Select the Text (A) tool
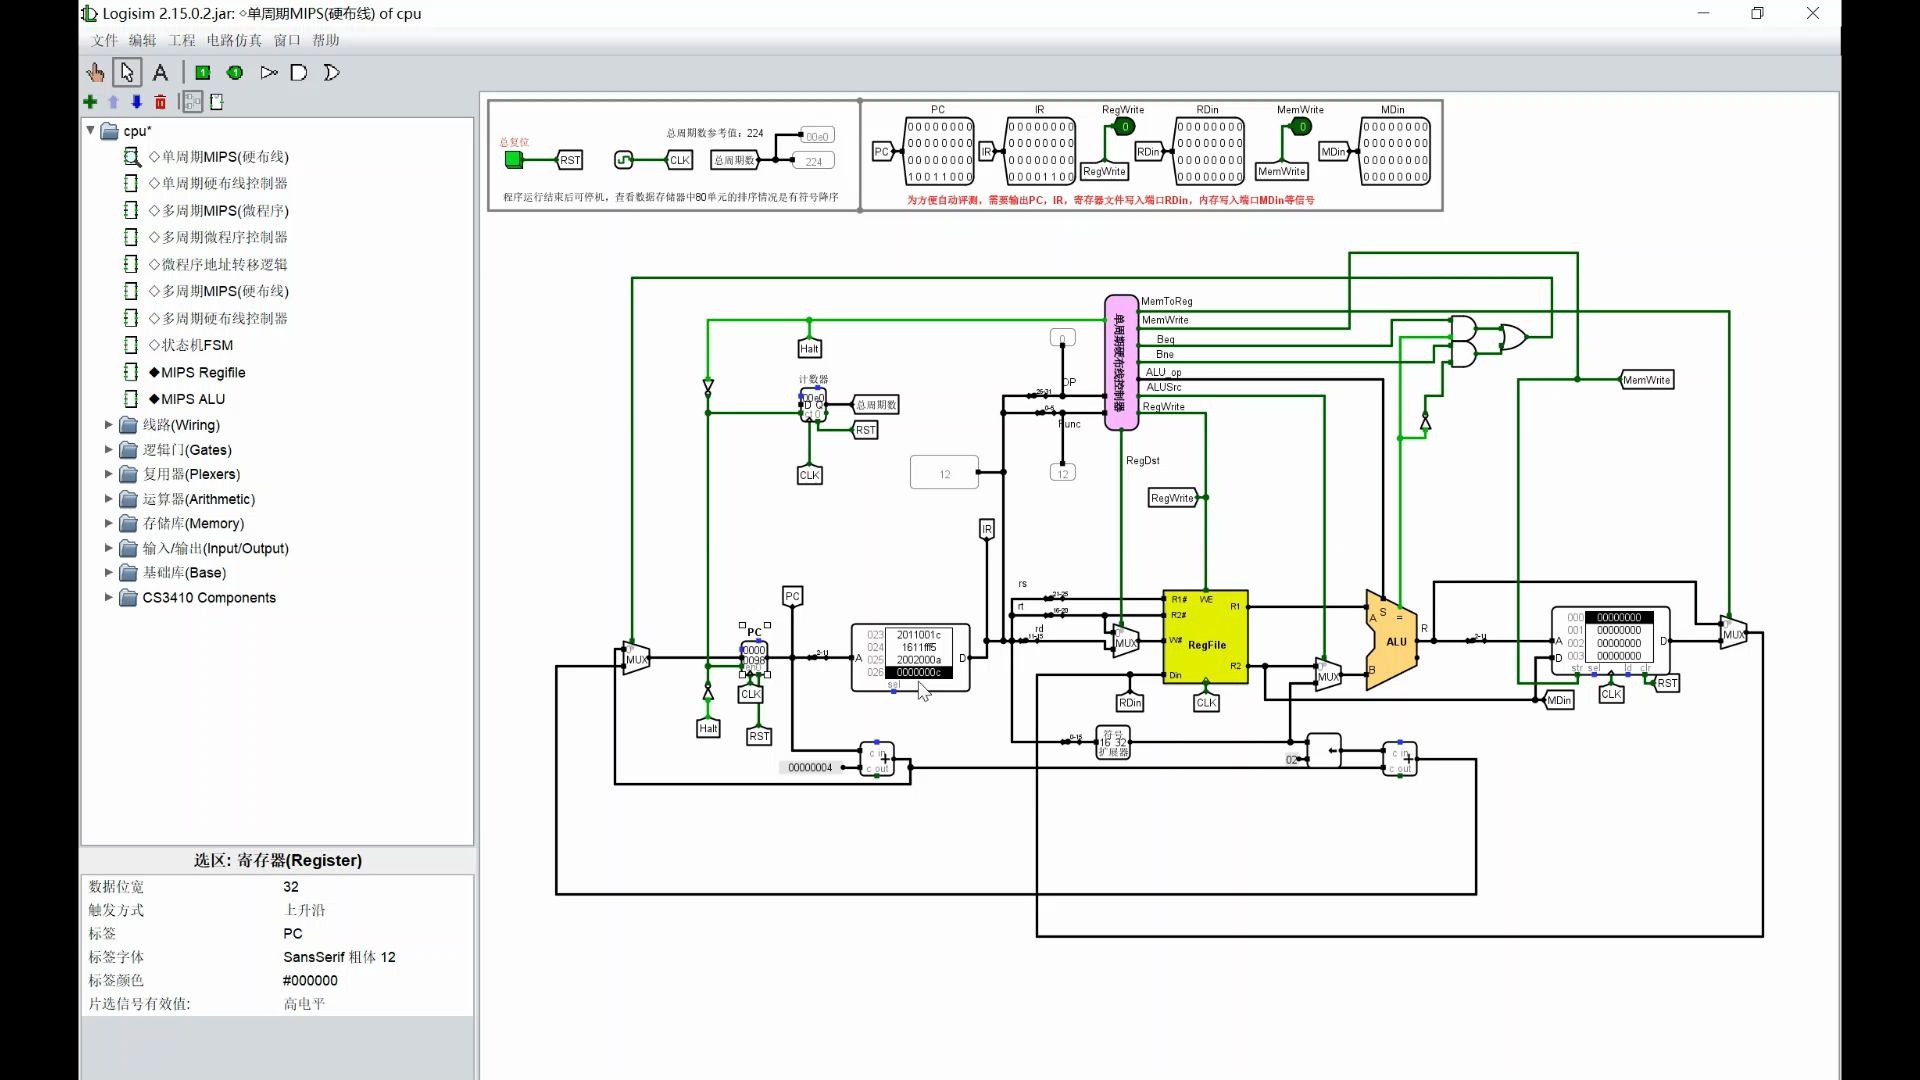The height and width of the screenshot is (1080, 1920). pos(160,72)
